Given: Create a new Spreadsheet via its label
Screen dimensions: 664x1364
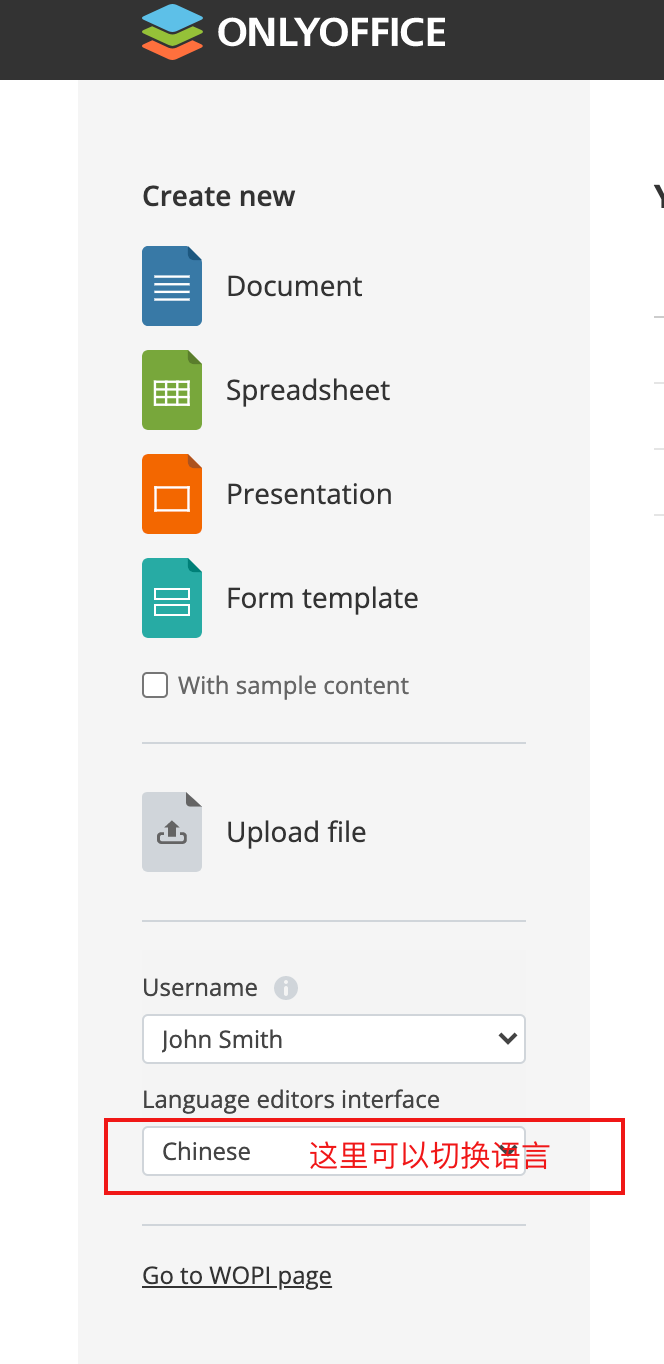Looking at the screenshot, I should click(x=308, y=390).
